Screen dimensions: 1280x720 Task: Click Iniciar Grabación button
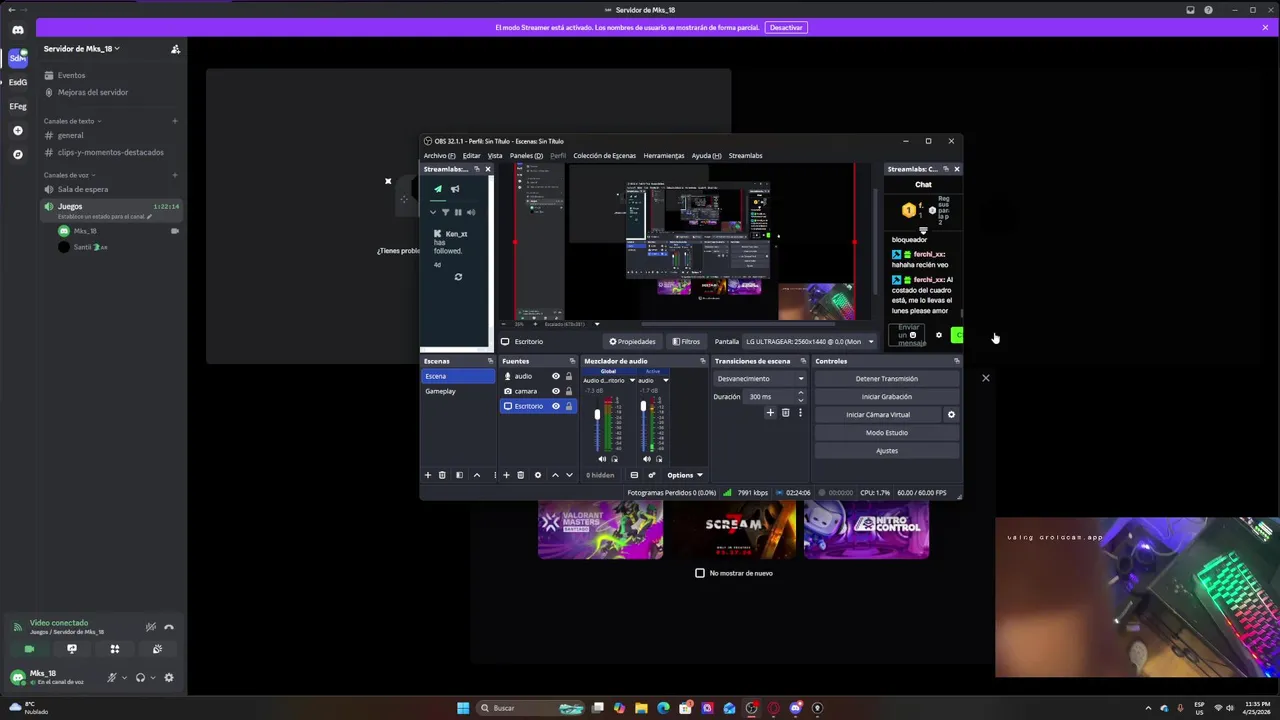click(886, 397)
